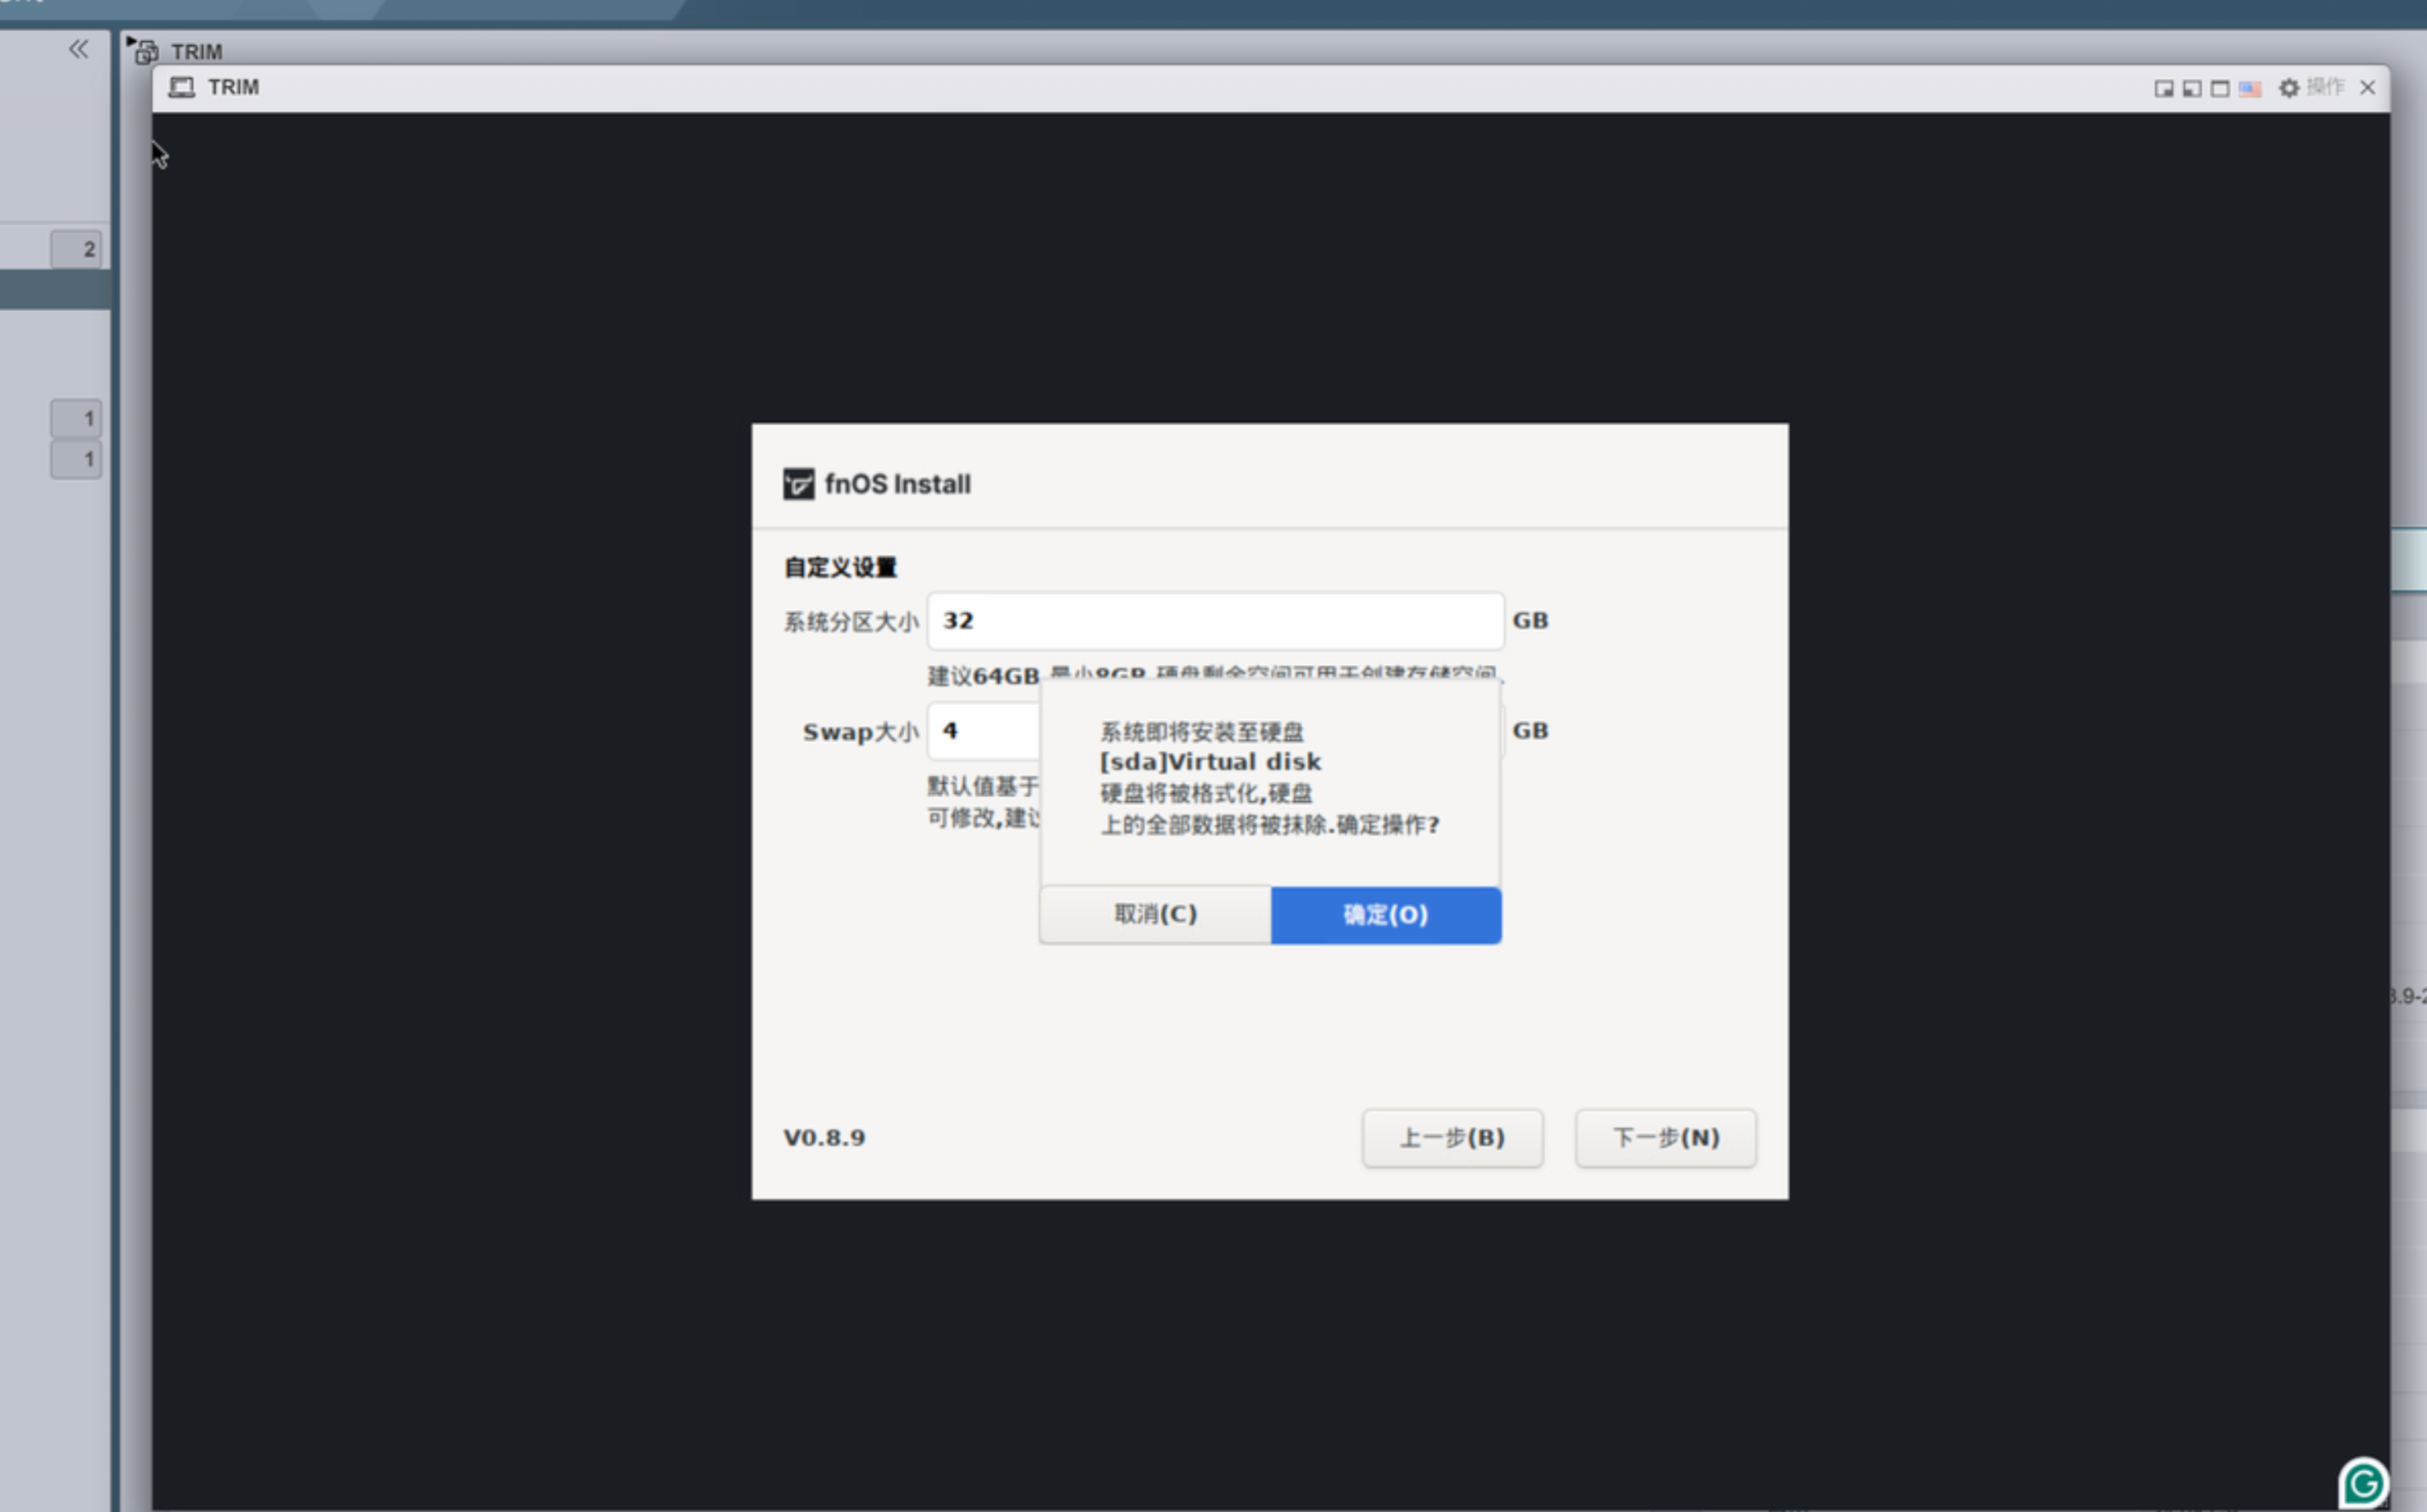
Task: Click the Grammarly icon in corner
Action: 2363,1482
